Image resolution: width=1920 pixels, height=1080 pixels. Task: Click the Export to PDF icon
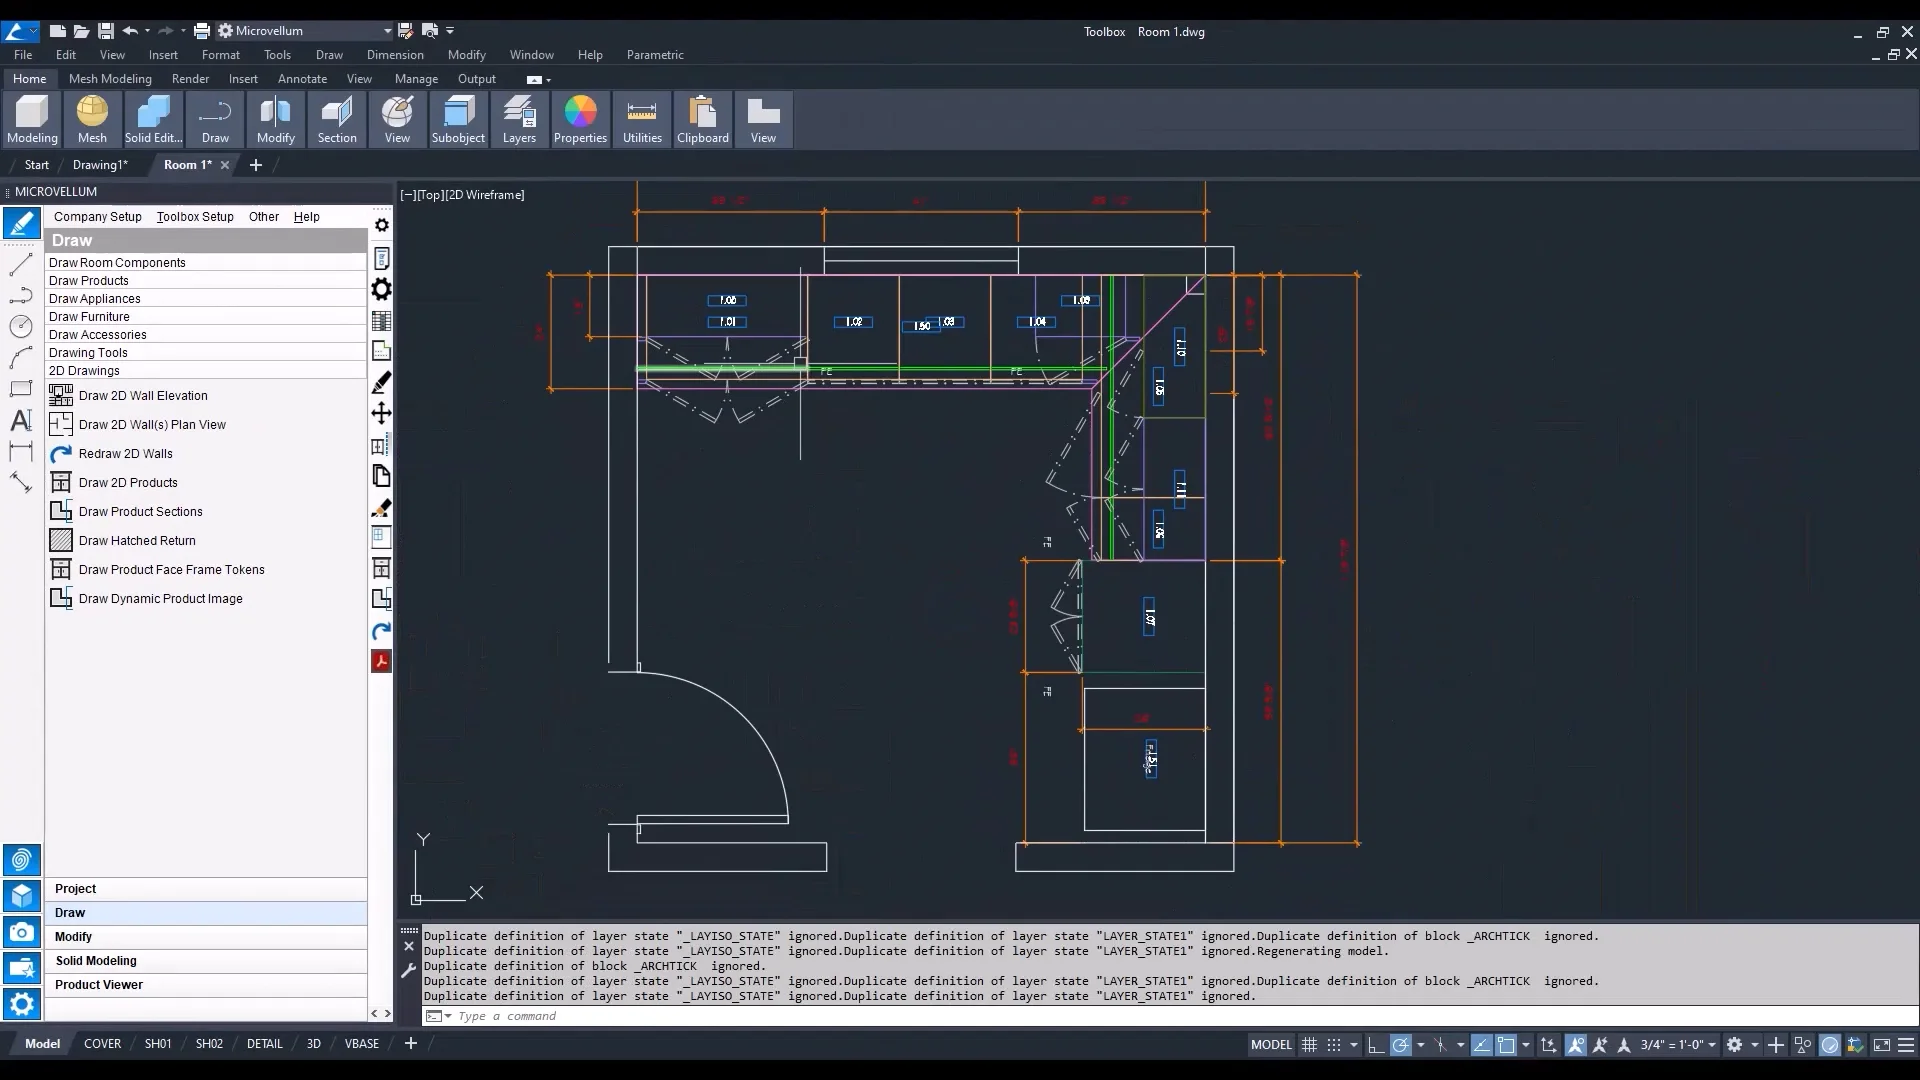pos(382,661)
